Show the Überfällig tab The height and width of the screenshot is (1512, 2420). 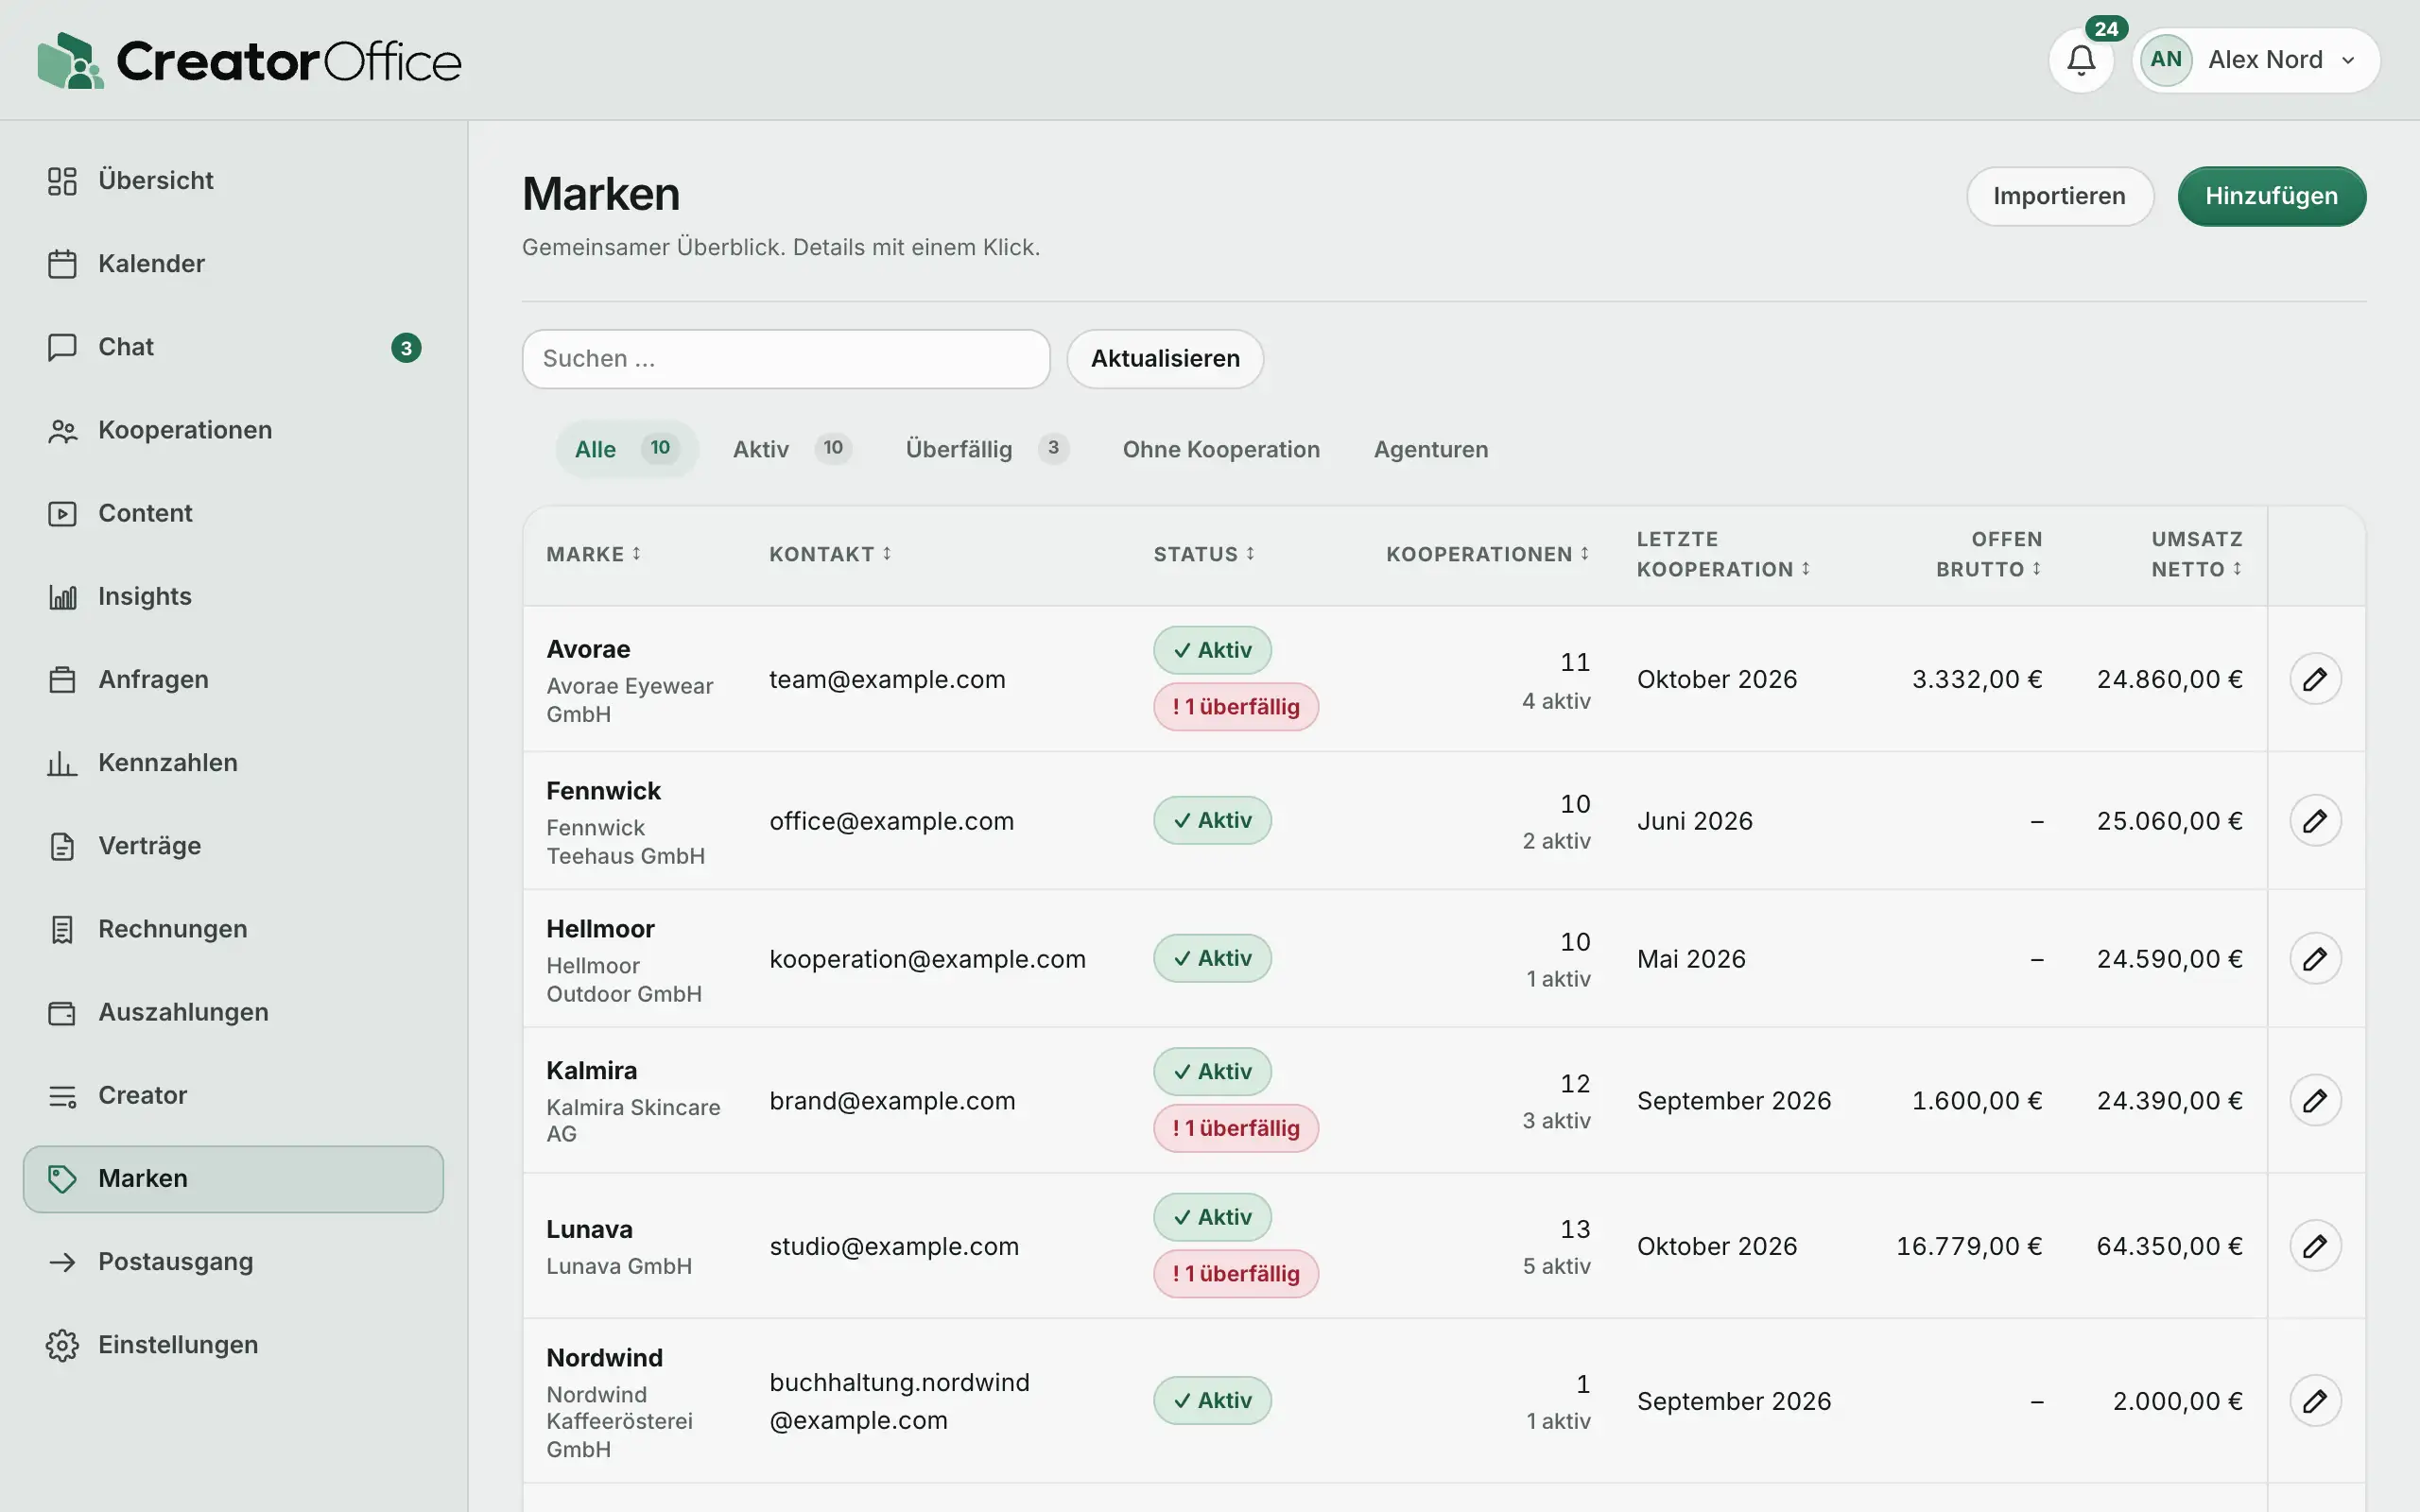[x=987, y=449]
